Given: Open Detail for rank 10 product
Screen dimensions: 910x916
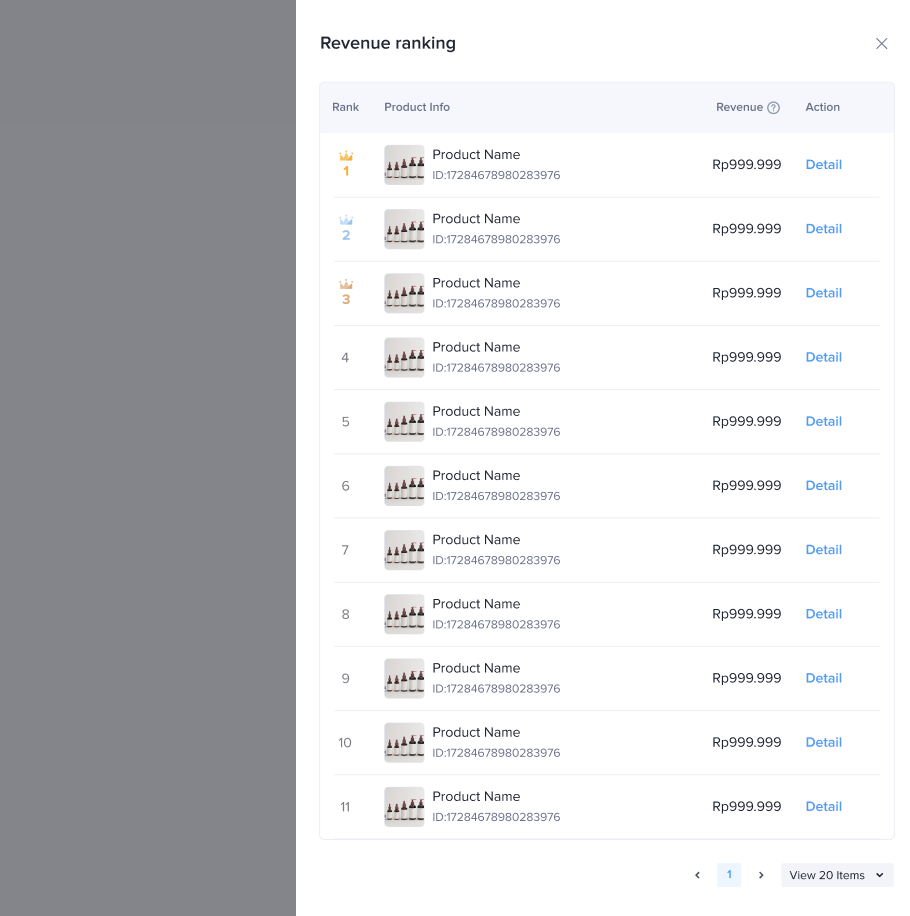Looking at the screenshot, I should coord(823,742).
